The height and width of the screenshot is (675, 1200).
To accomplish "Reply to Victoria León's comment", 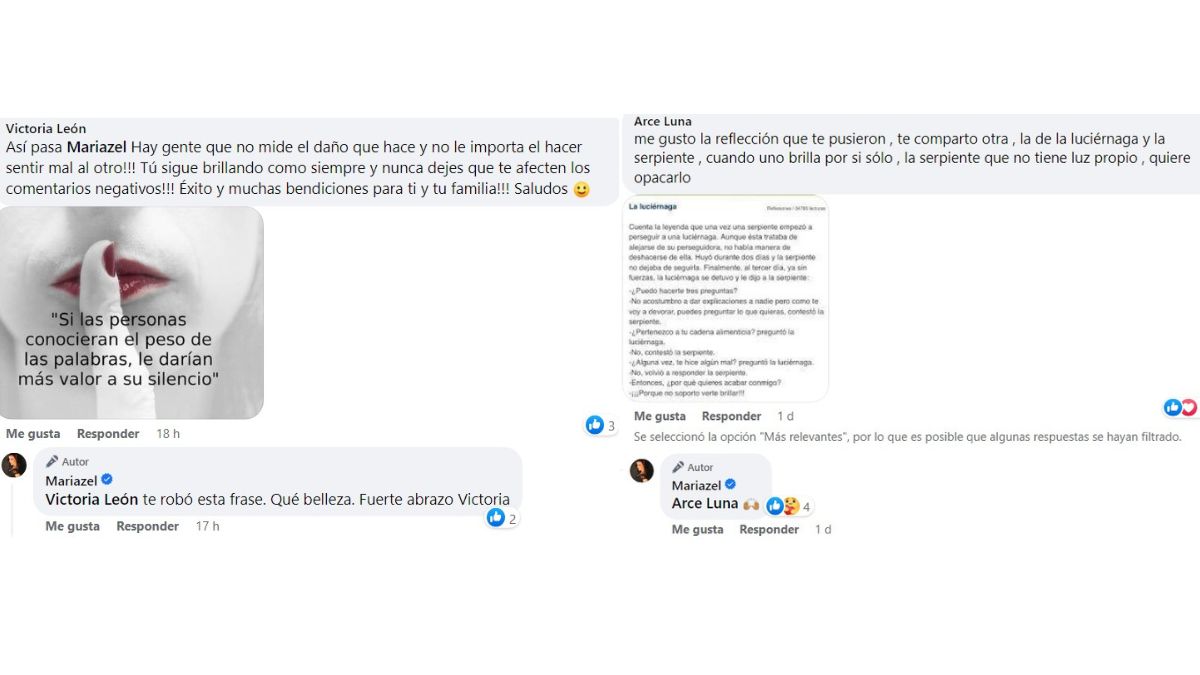I will [108, 434].
